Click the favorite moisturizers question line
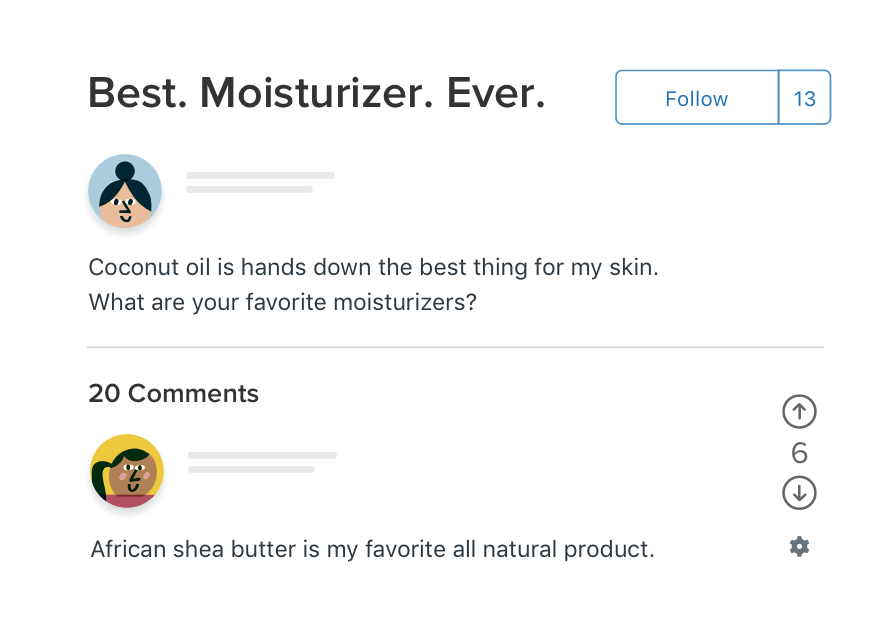The image size is (894, 626). pyautogui.click(x=282, y=302)
